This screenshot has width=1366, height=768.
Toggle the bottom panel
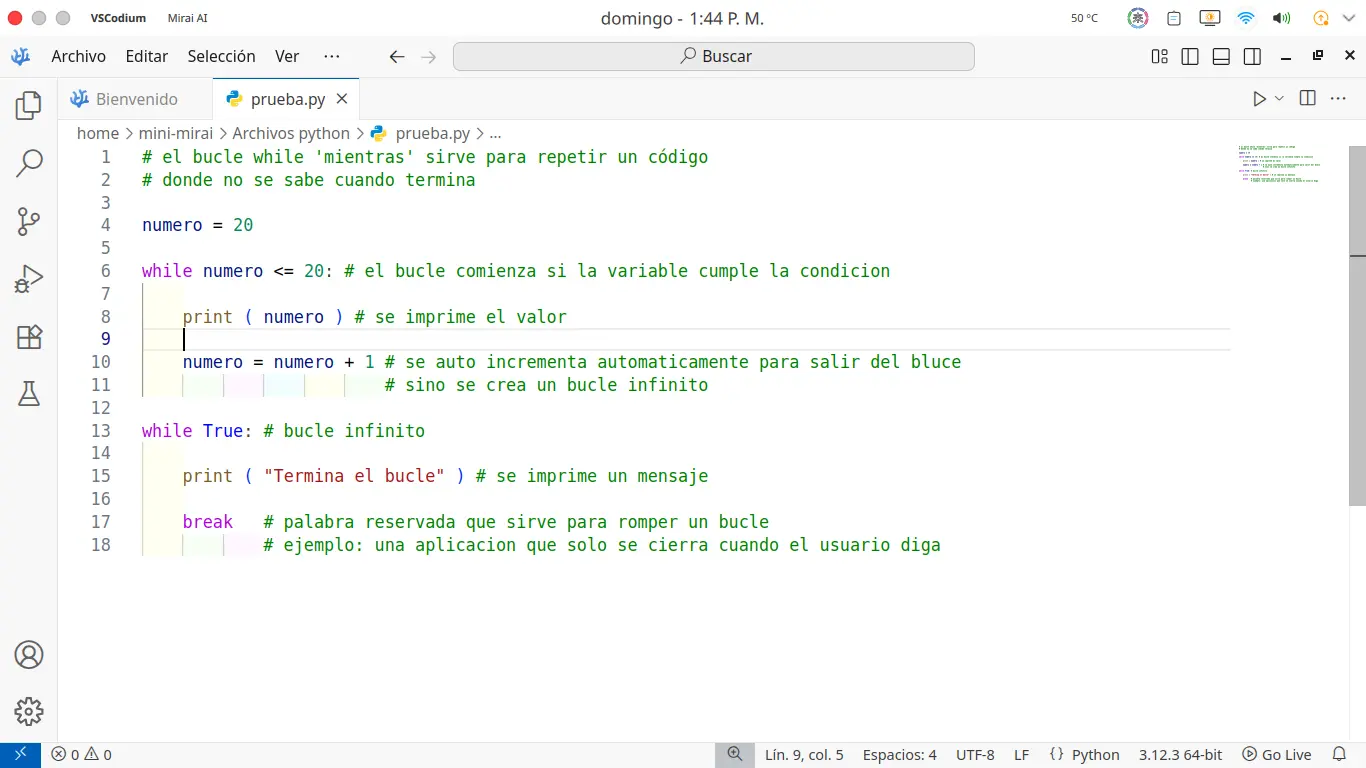pos(1221,57)
